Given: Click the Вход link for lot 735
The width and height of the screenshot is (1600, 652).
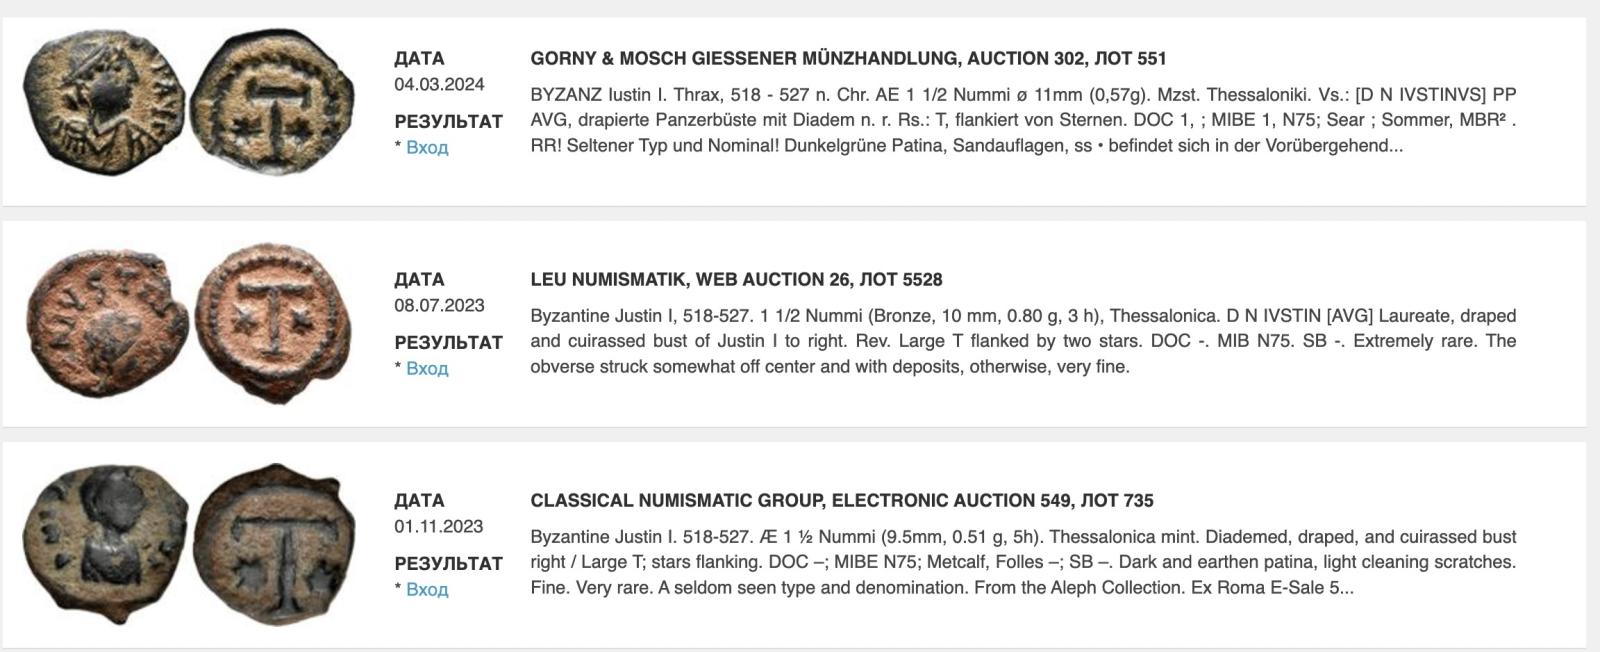Looking at the screenshot, I should pos(427,589).
